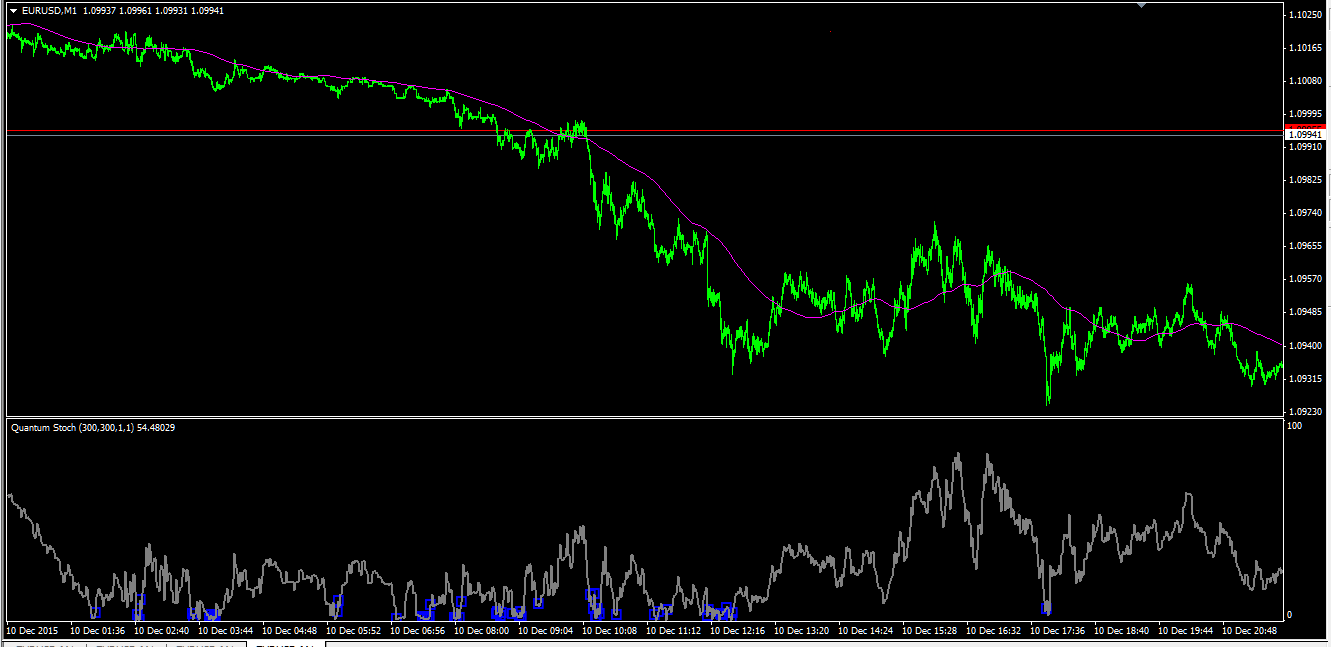This screenshot has height=647, width=1331.
Task: Toggle the one-click trading arrow beside EURUSD,M1
Action: click(12, 10)
